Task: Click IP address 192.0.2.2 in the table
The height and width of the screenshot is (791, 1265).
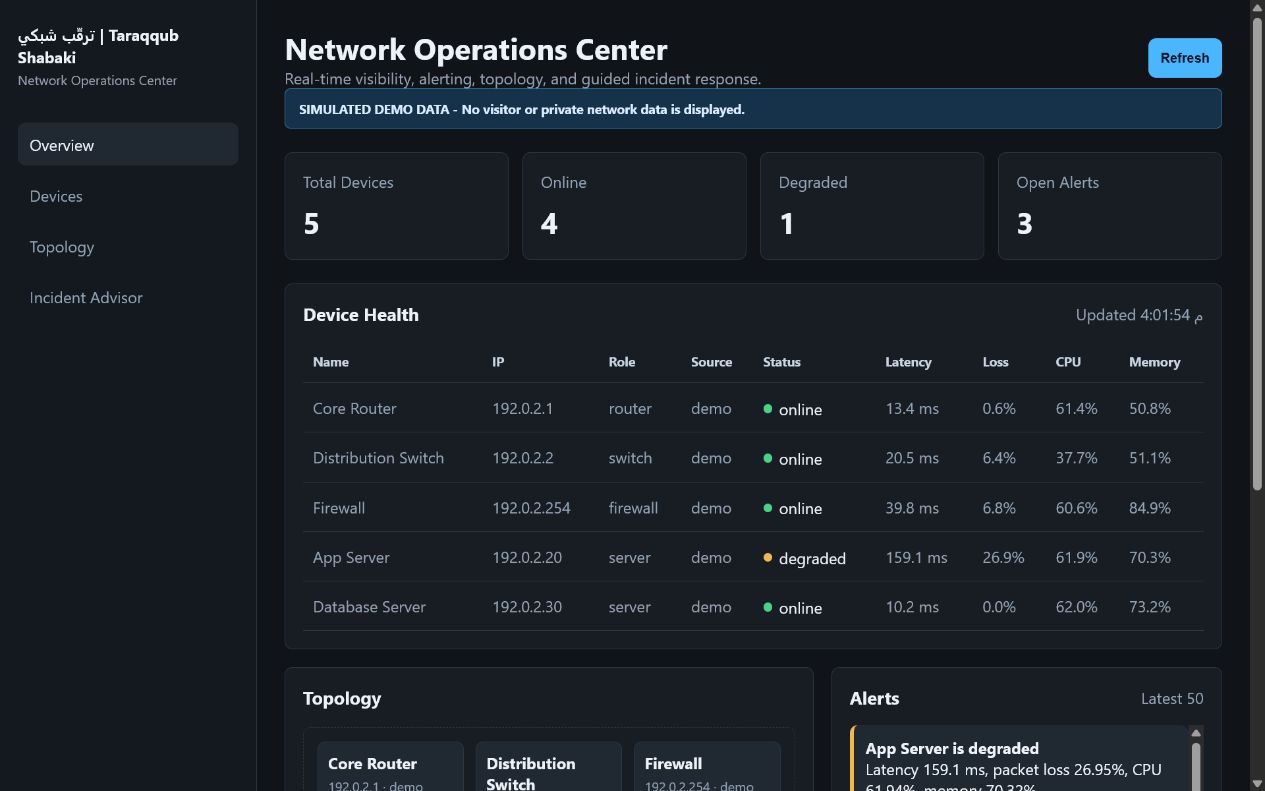Action: coord(522,458)
